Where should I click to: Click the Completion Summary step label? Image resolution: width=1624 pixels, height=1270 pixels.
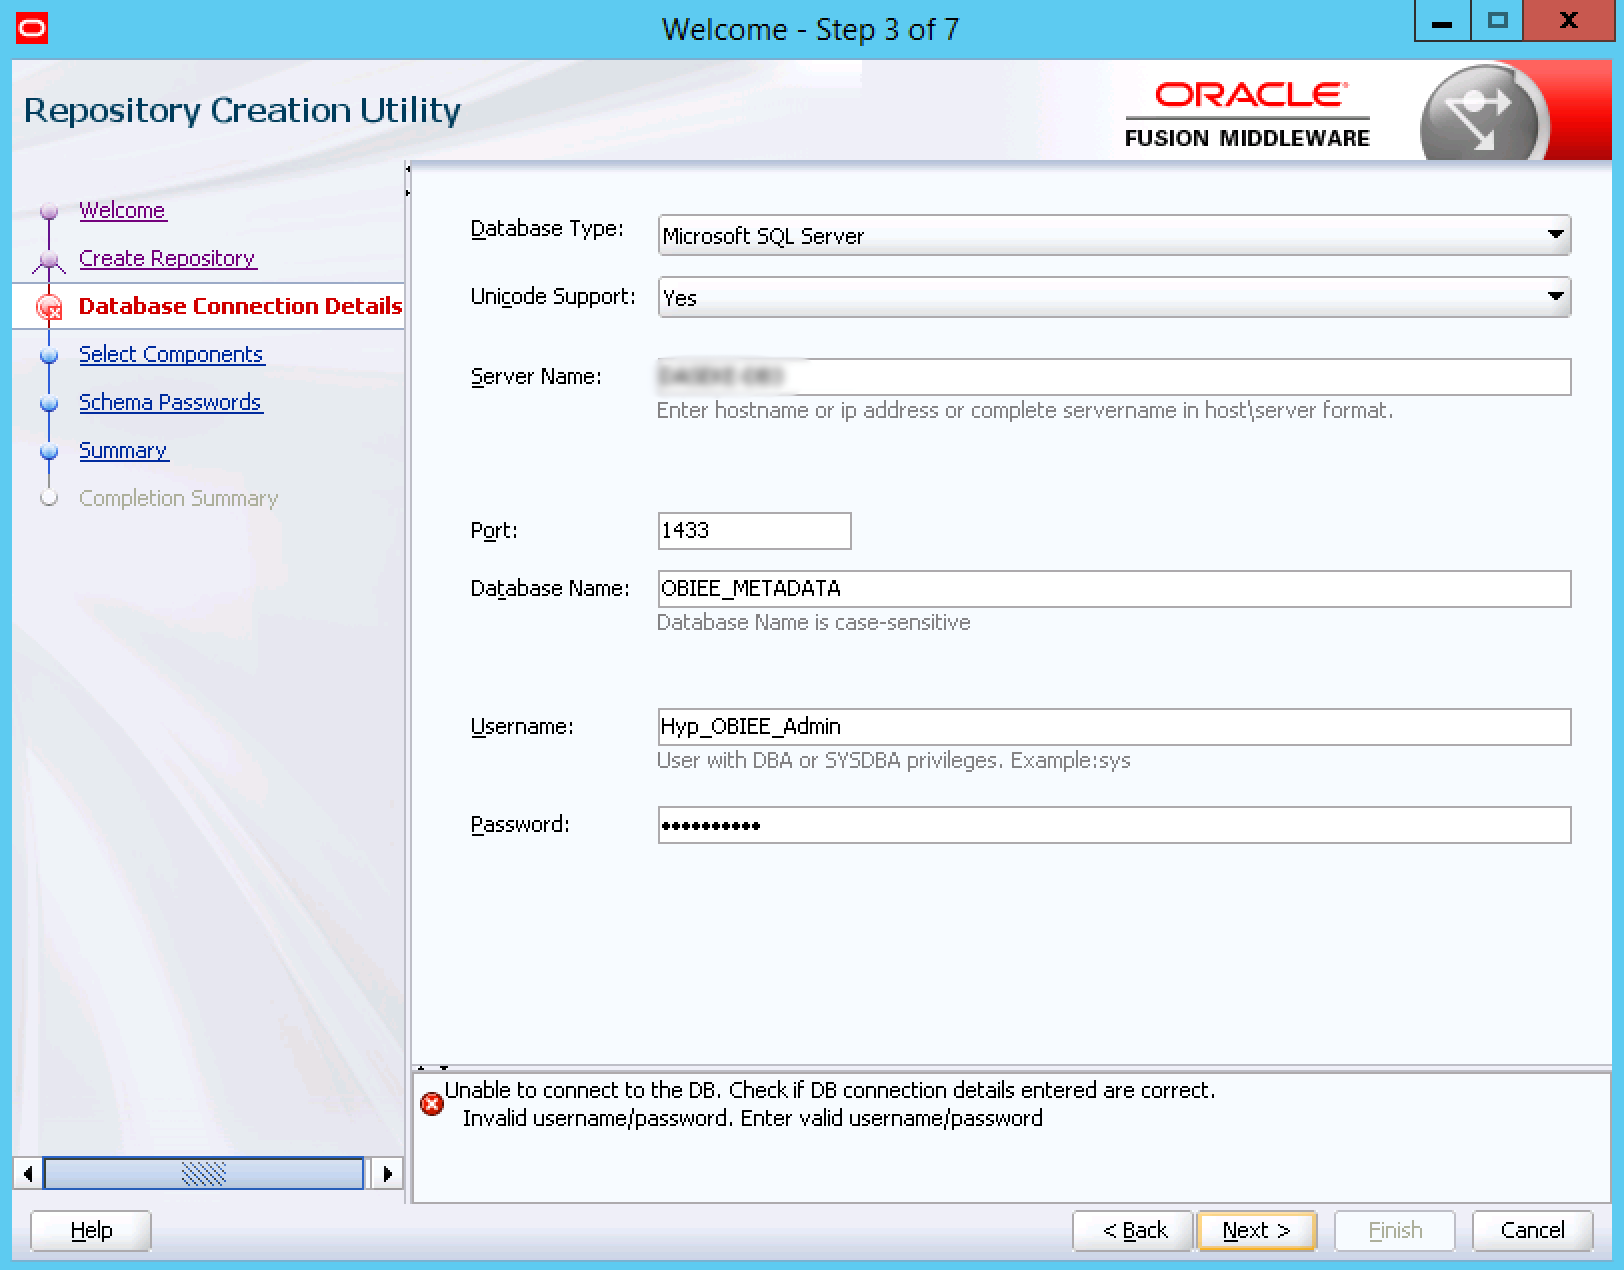tap(178, 498)
